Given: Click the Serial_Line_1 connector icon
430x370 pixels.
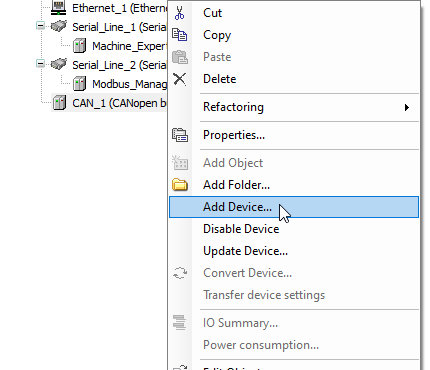Looking at the screenshot, I should [59, 27].
